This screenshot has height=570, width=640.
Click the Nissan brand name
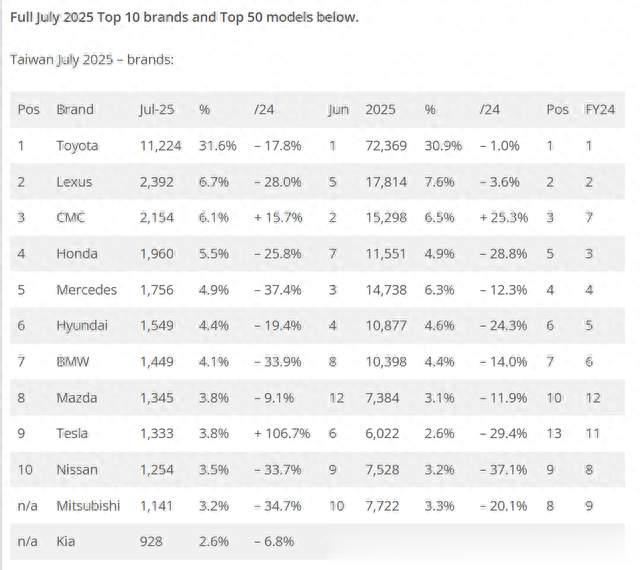(x=78, y=469)
